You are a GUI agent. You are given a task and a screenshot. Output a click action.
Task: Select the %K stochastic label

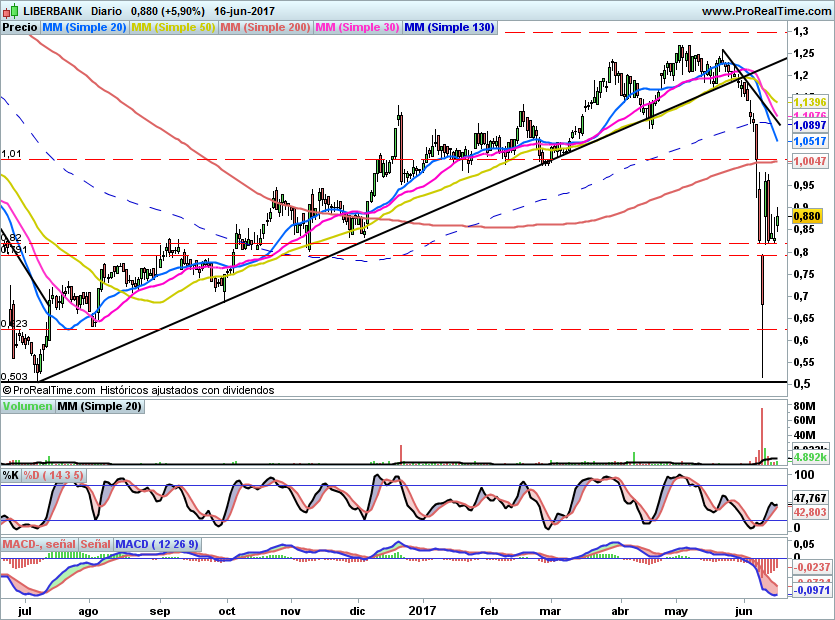tap(11, 475)
